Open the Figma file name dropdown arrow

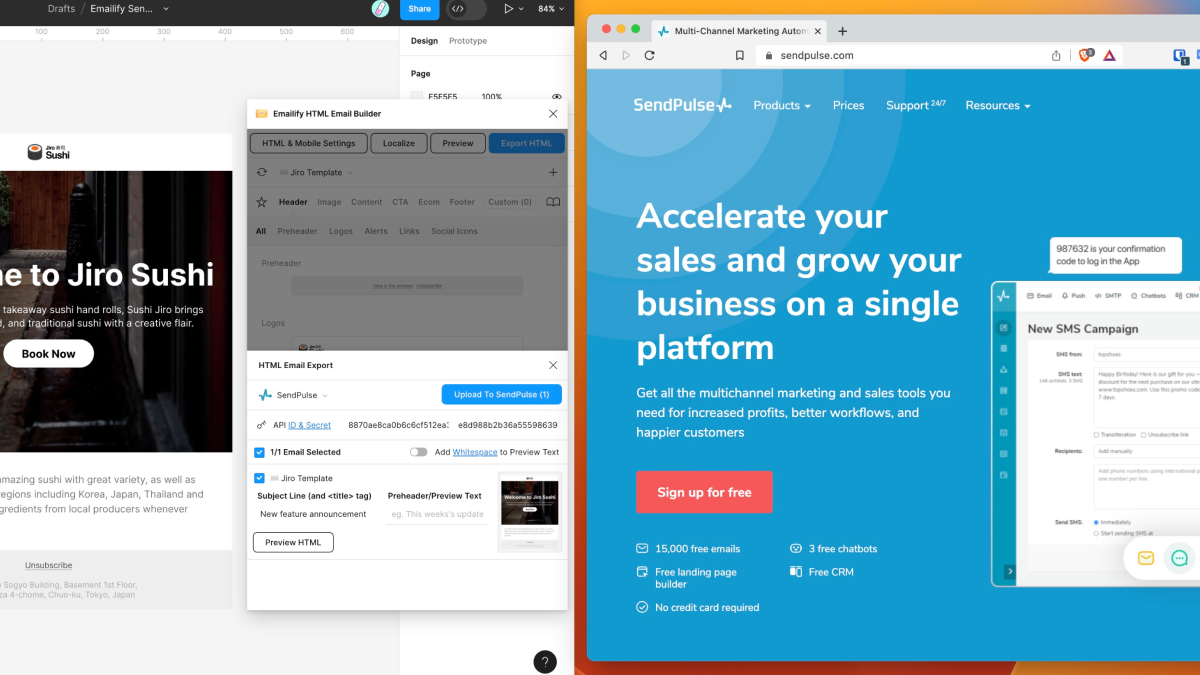point(166,9)
